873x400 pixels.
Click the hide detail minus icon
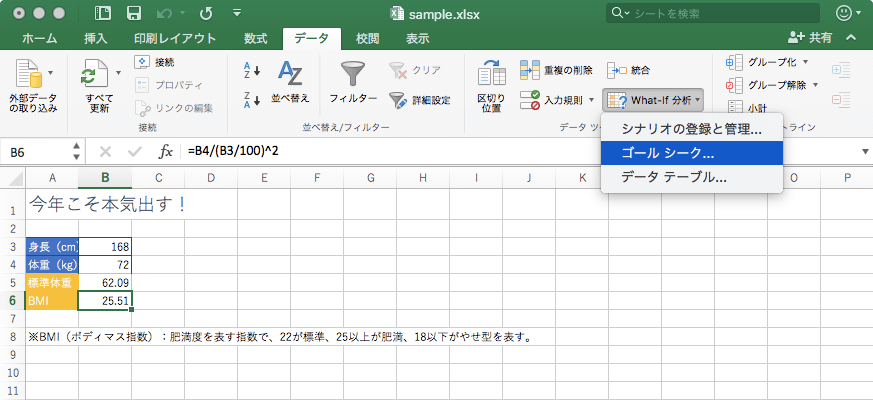841,100
